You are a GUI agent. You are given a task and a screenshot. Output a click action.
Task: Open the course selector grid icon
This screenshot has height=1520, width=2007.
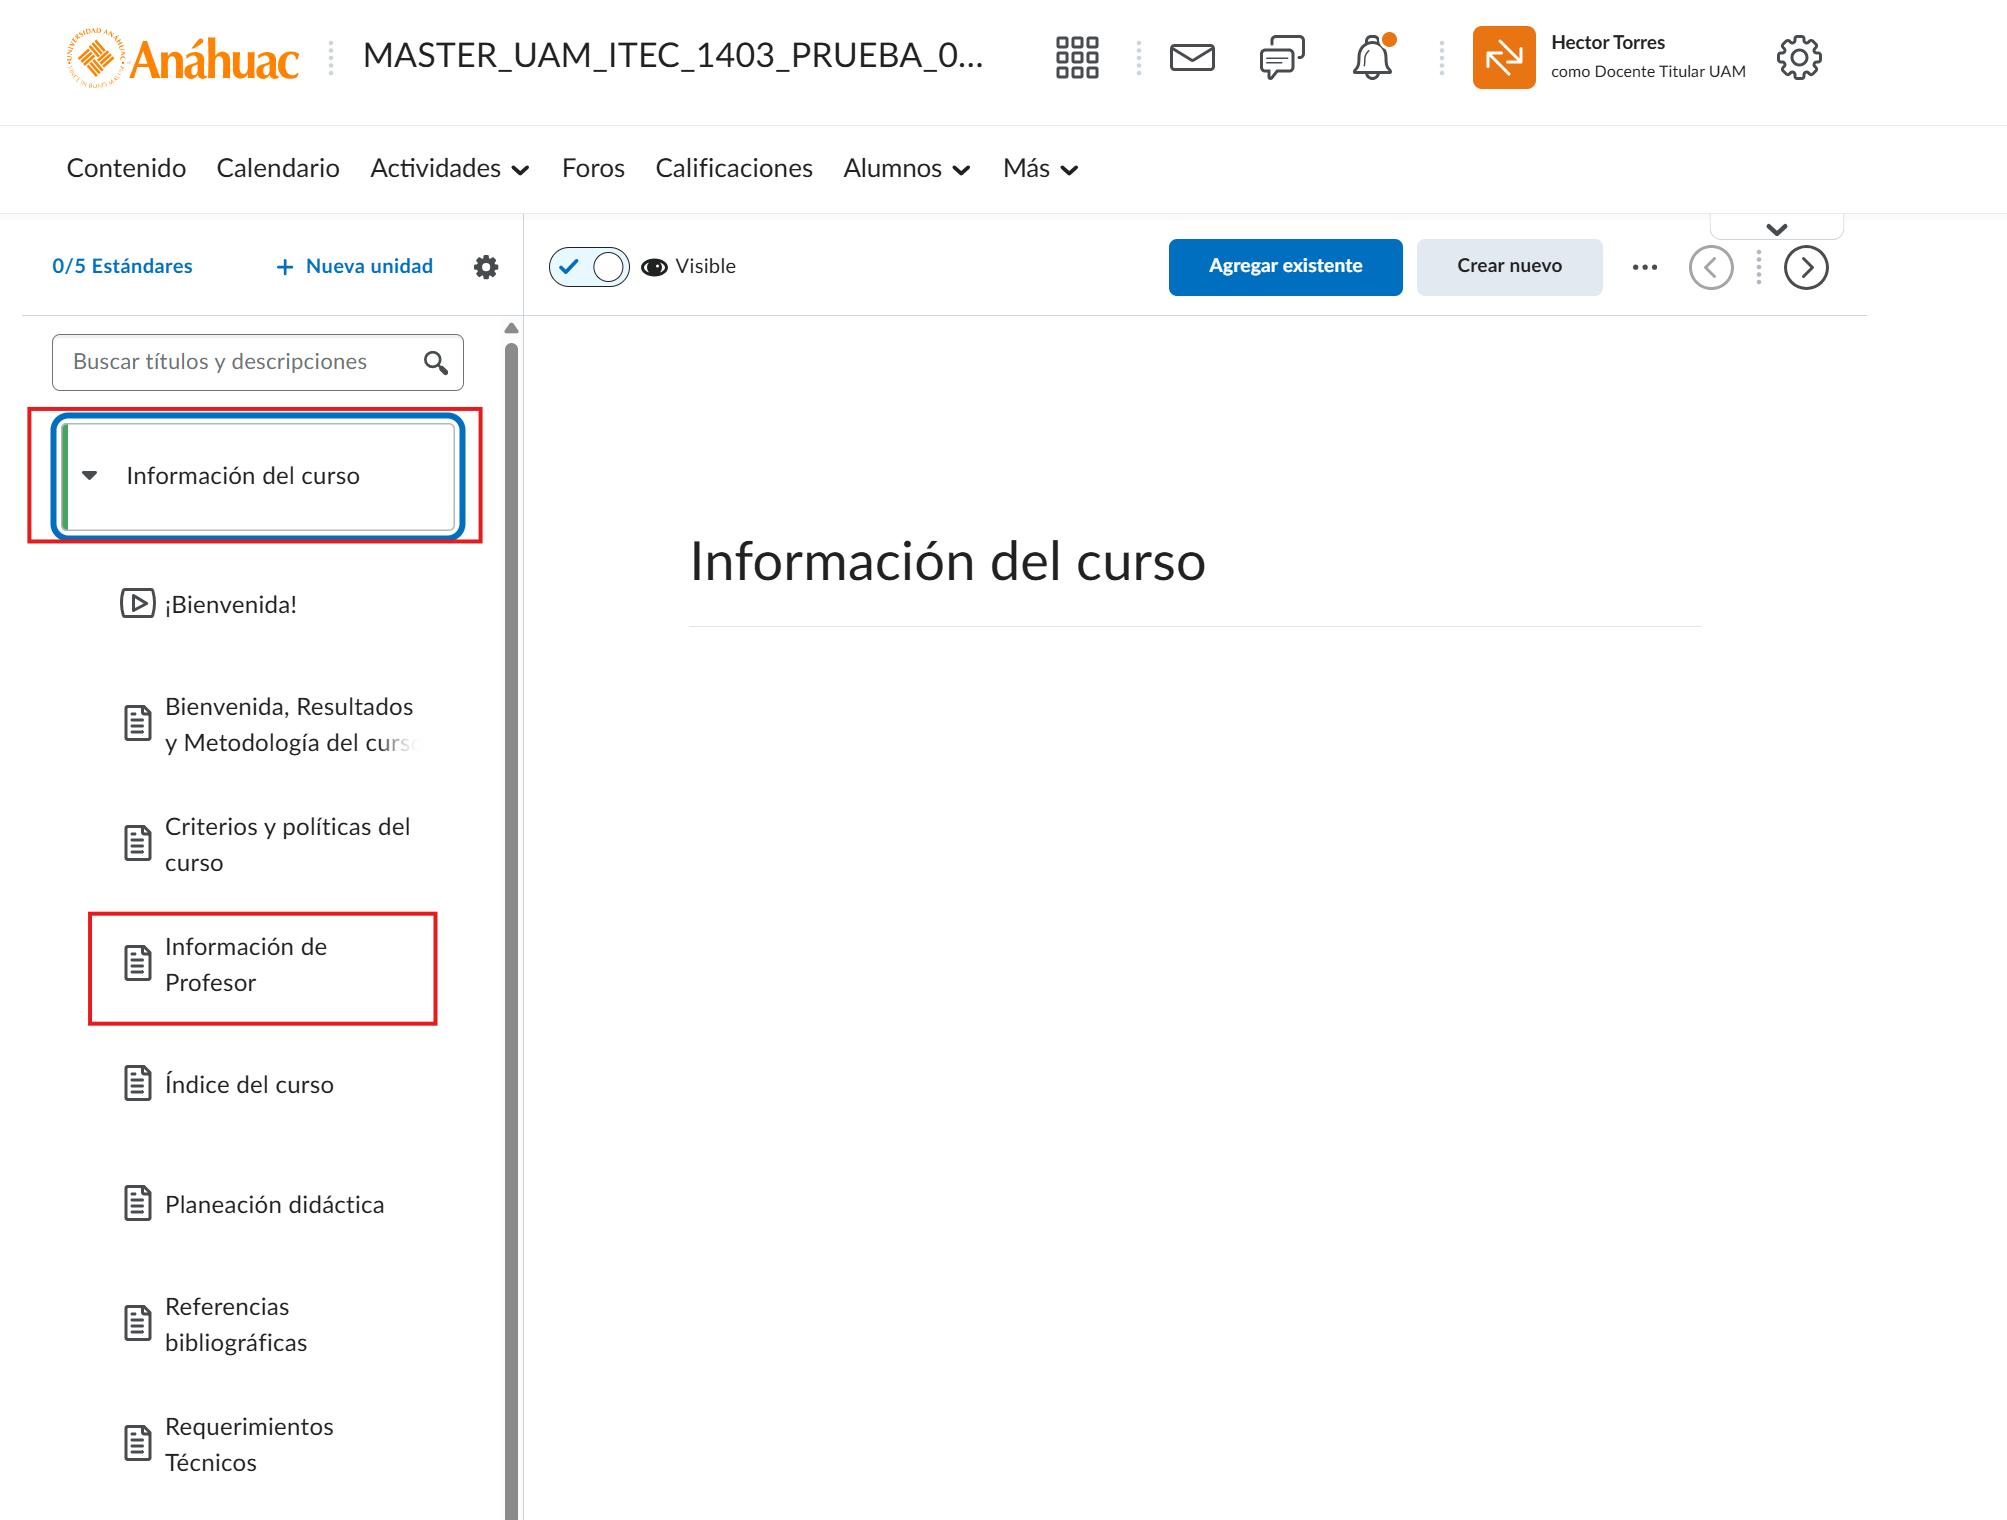pos(1077,58)
